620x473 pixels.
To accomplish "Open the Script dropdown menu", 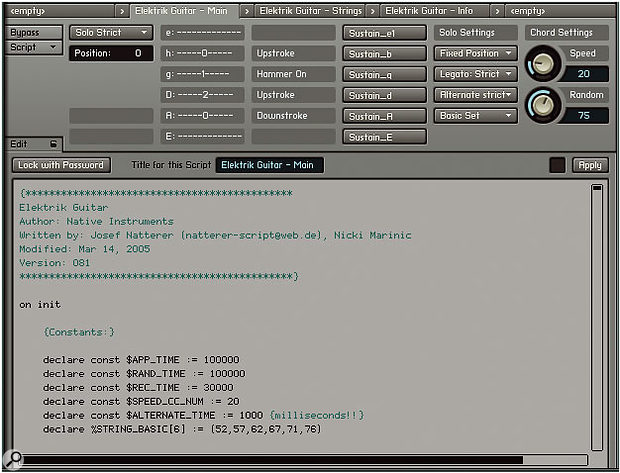I will click(34, 47).
